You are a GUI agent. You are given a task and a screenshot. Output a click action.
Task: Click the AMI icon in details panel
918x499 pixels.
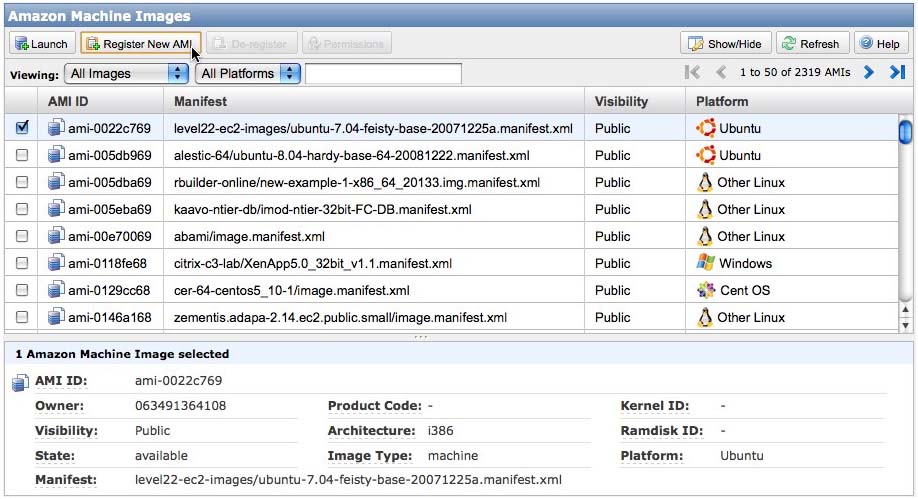coord(20,383)
